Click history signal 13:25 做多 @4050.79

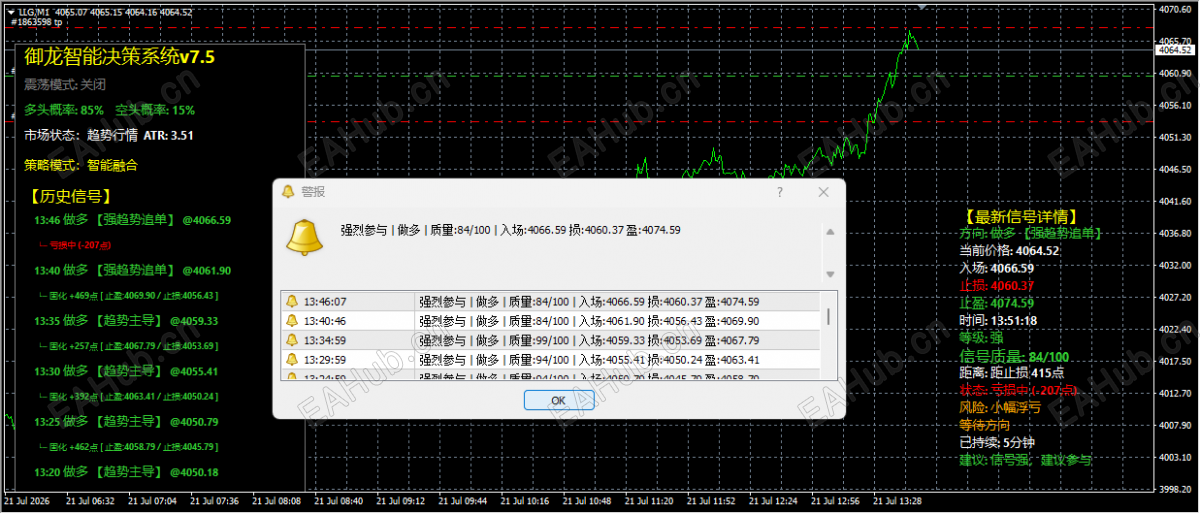click(126, 421)
